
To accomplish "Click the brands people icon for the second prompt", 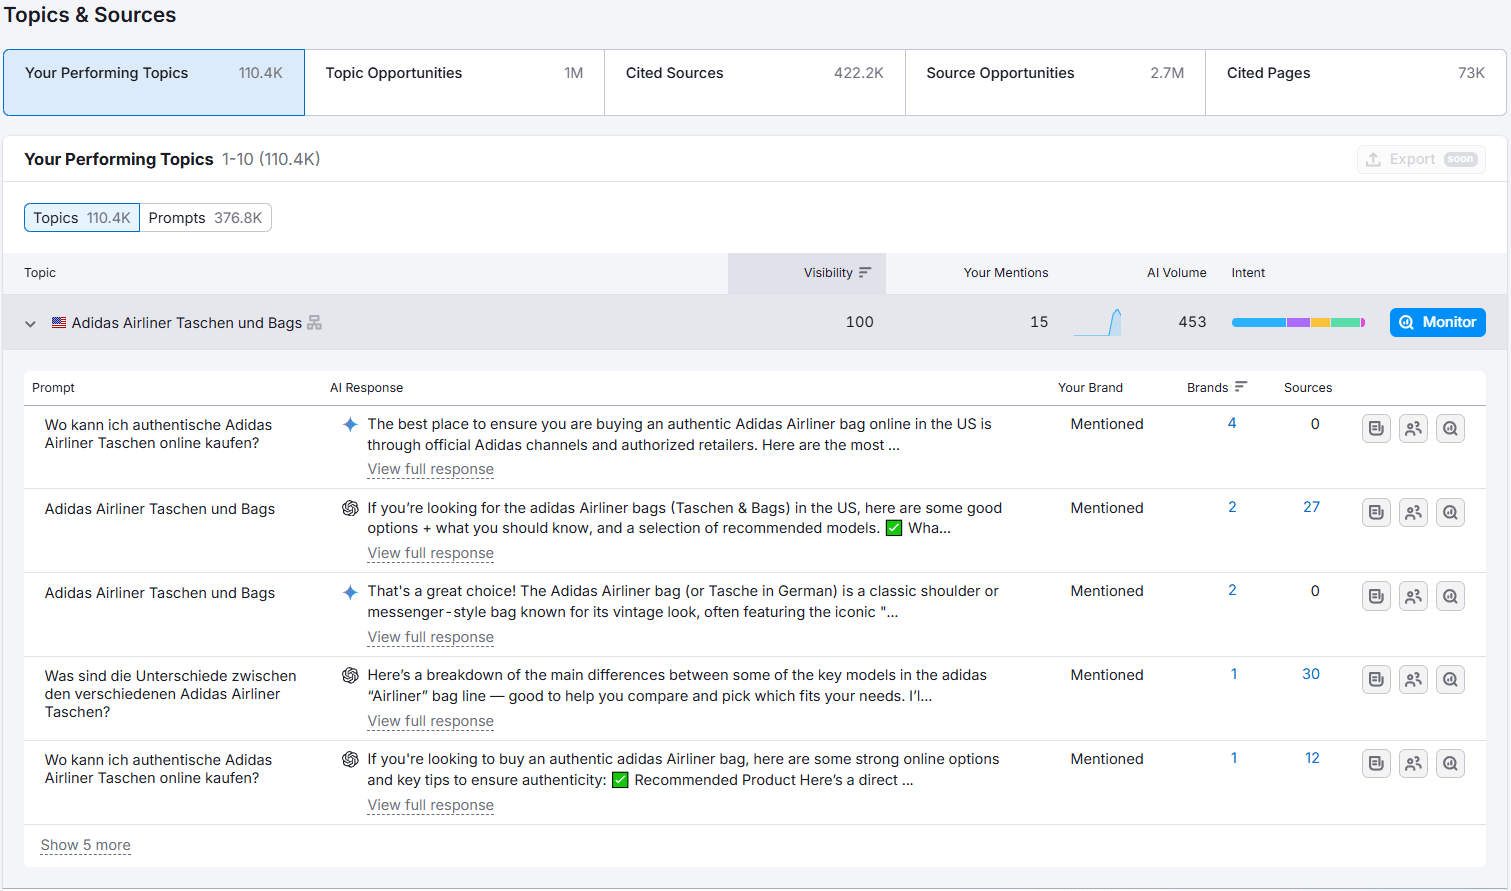I will pyautogui.click(x=1413, y=512).
